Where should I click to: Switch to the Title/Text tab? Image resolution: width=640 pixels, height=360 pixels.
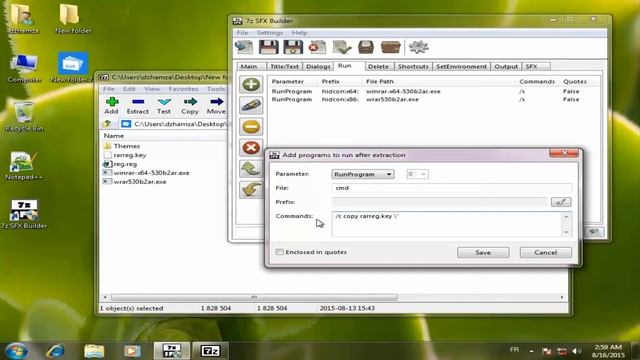tap(284, 66)
